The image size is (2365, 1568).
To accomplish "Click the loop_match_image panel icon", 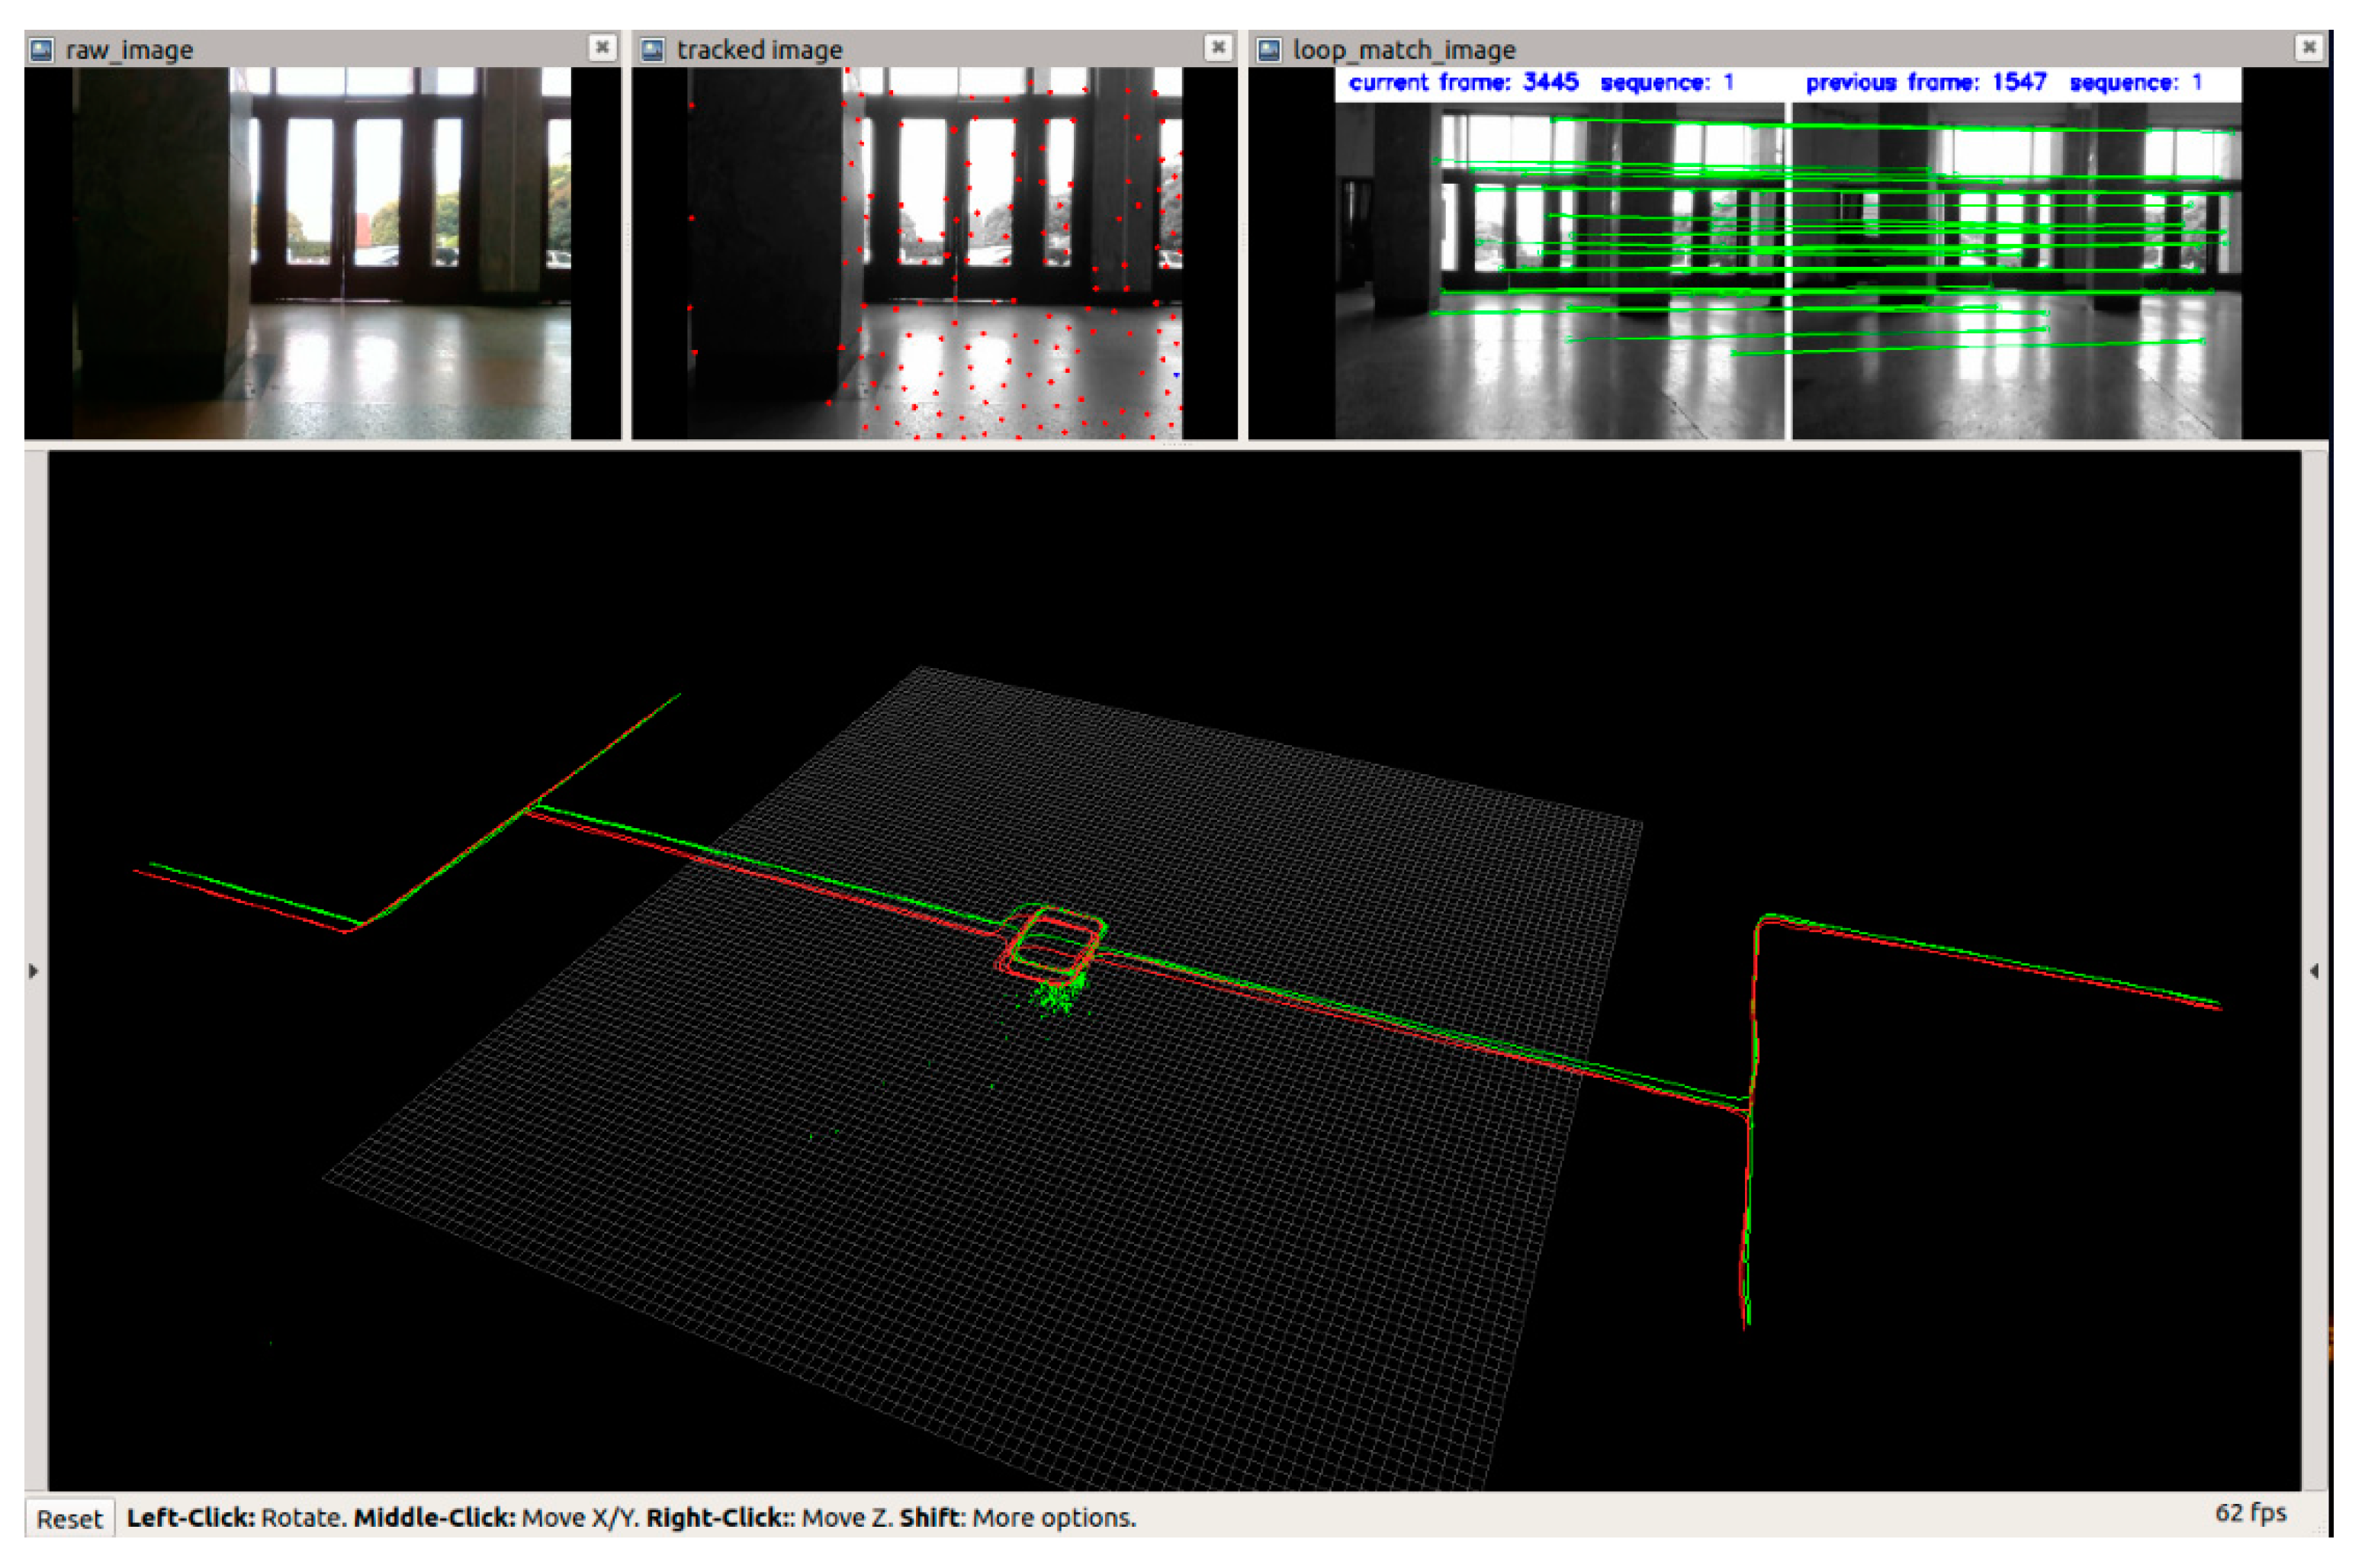I will pos(1269,50).
